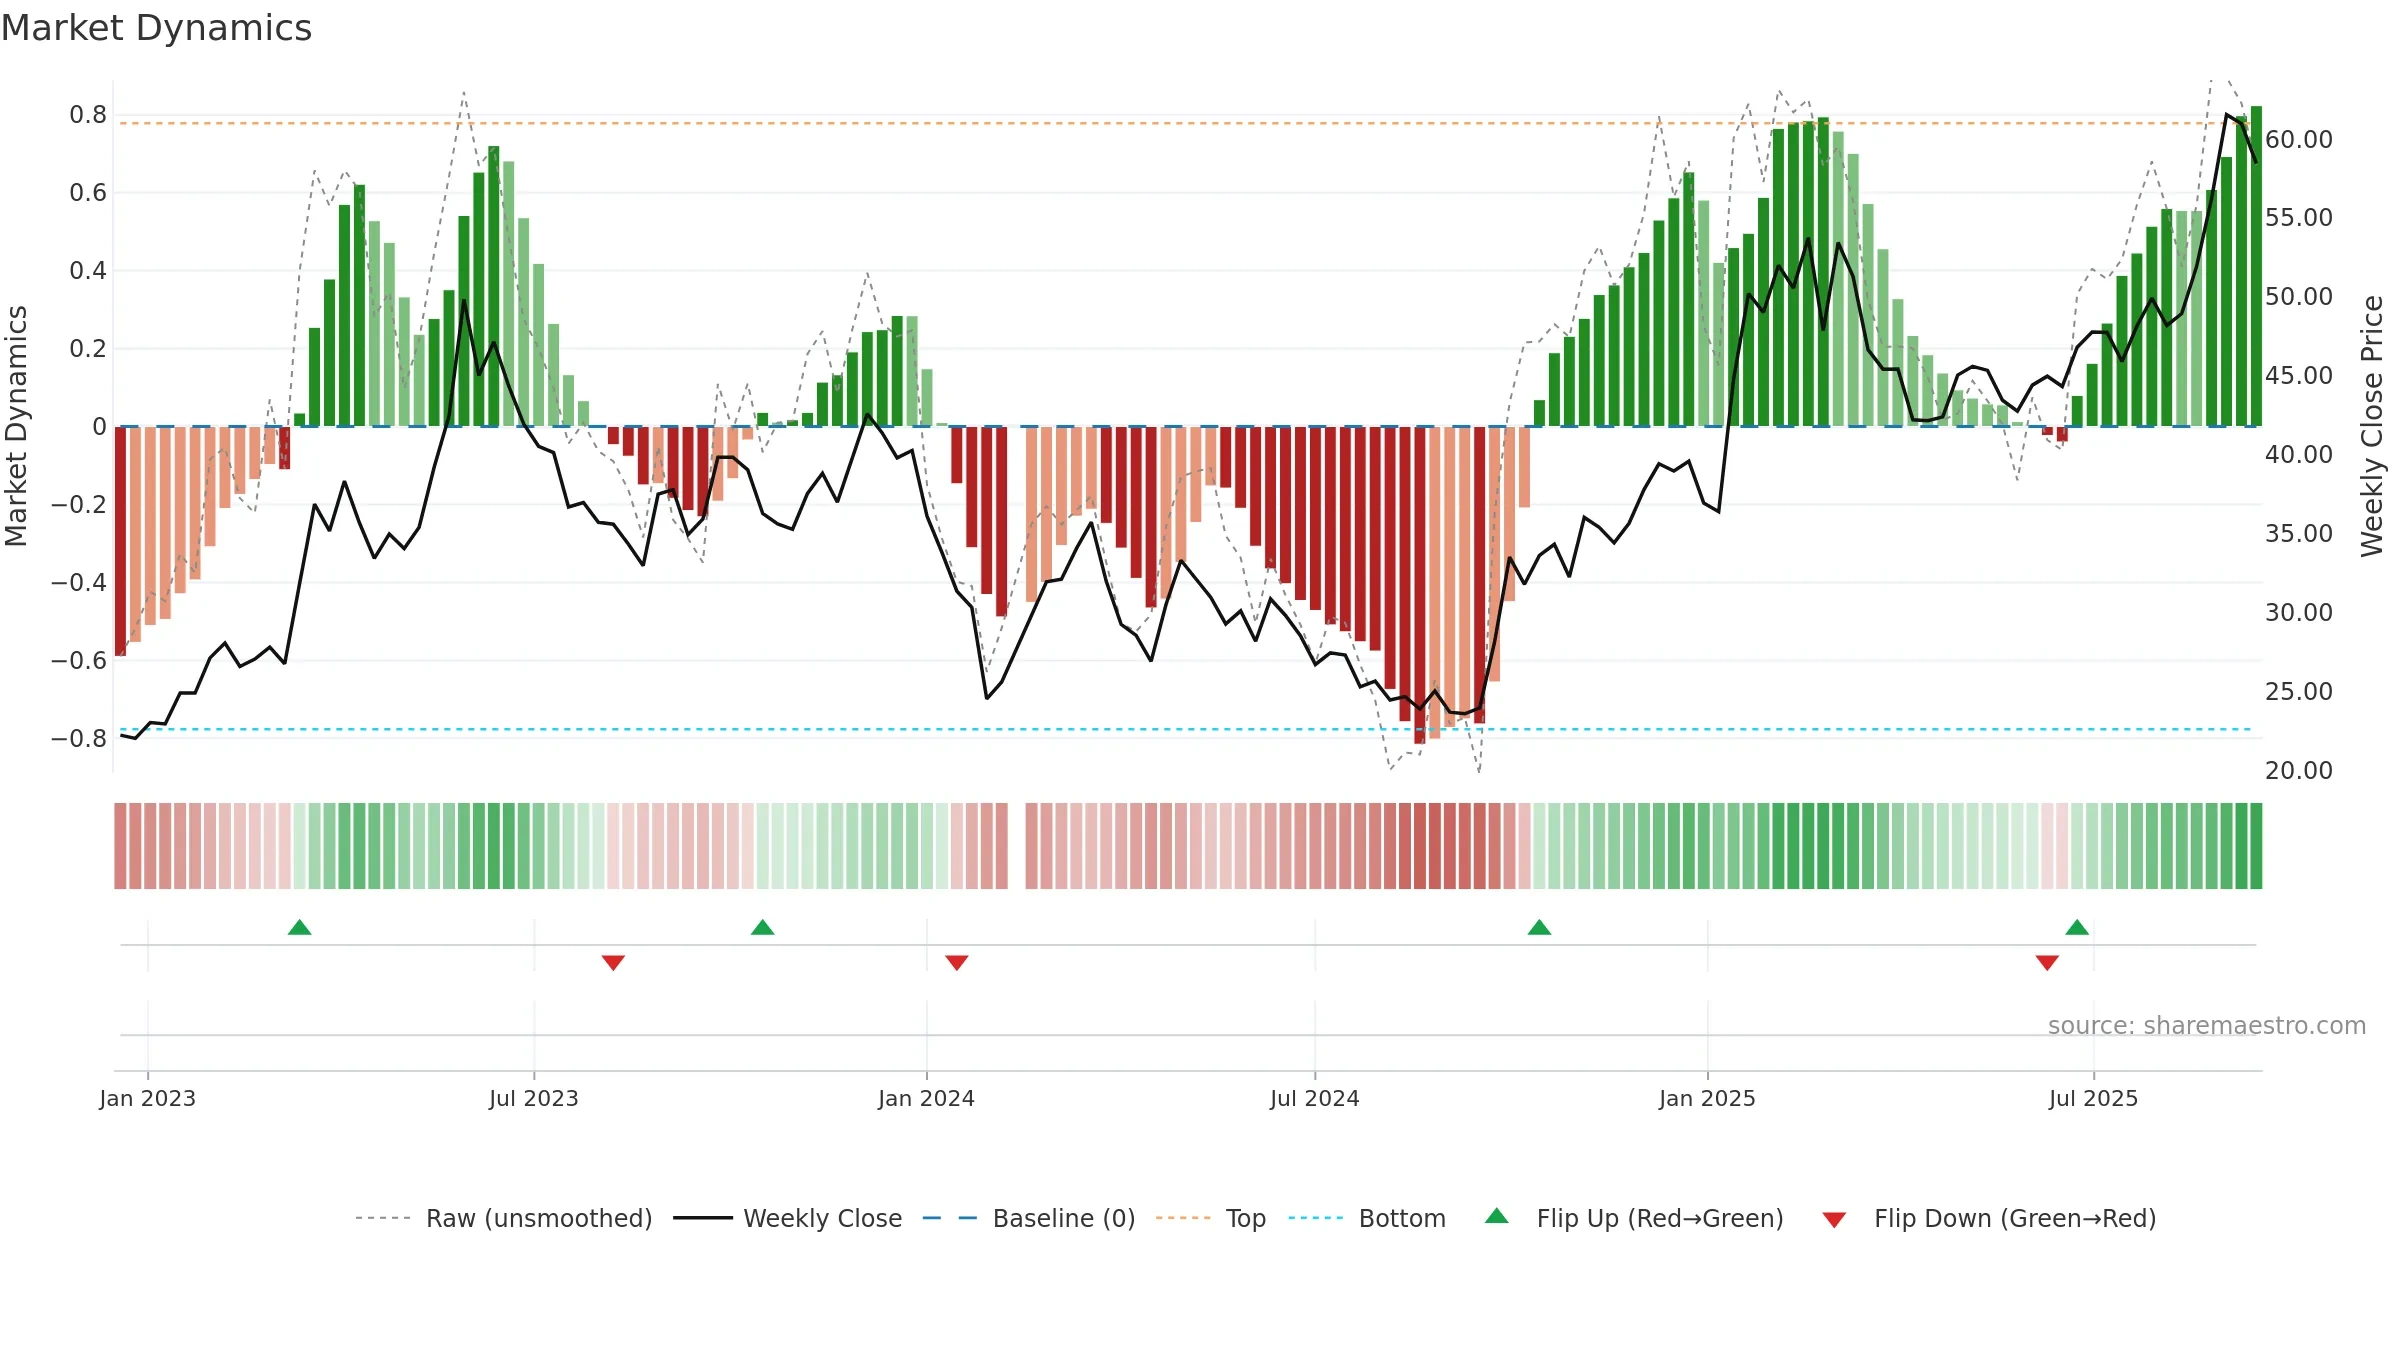Image resolution: width=2400 pixels, height=1350 pixels.
Task: Toggle Flip Down (Green→Red) legend entry
Action: pos(1989,1218)
